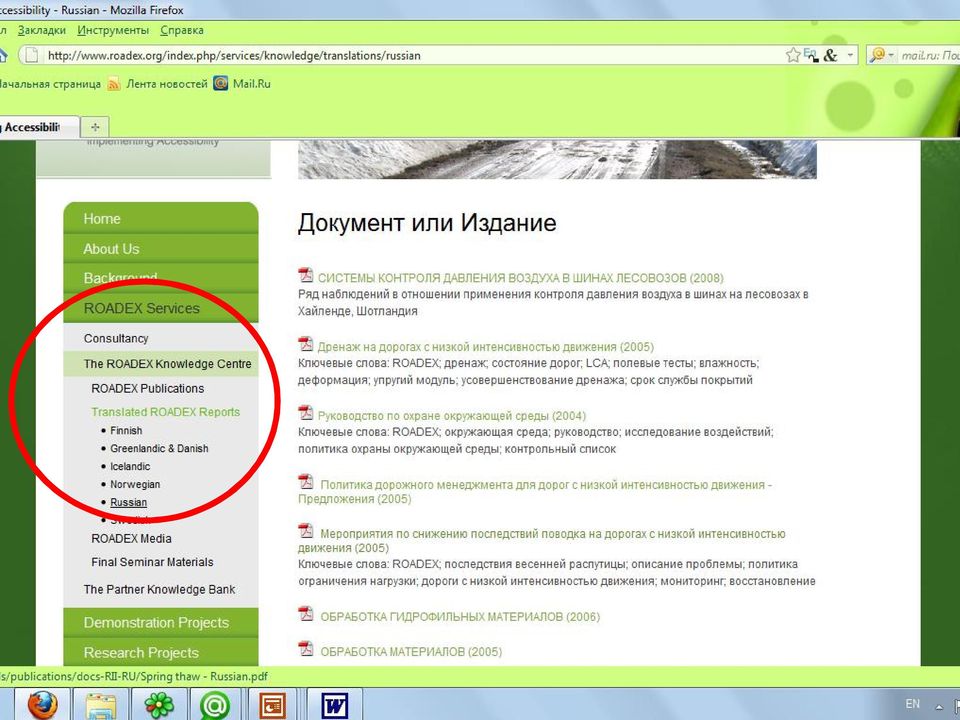Click the page icon left of the URL
Image resolution: width=960 pixels, height=720 pixels.
click(31, 55)
